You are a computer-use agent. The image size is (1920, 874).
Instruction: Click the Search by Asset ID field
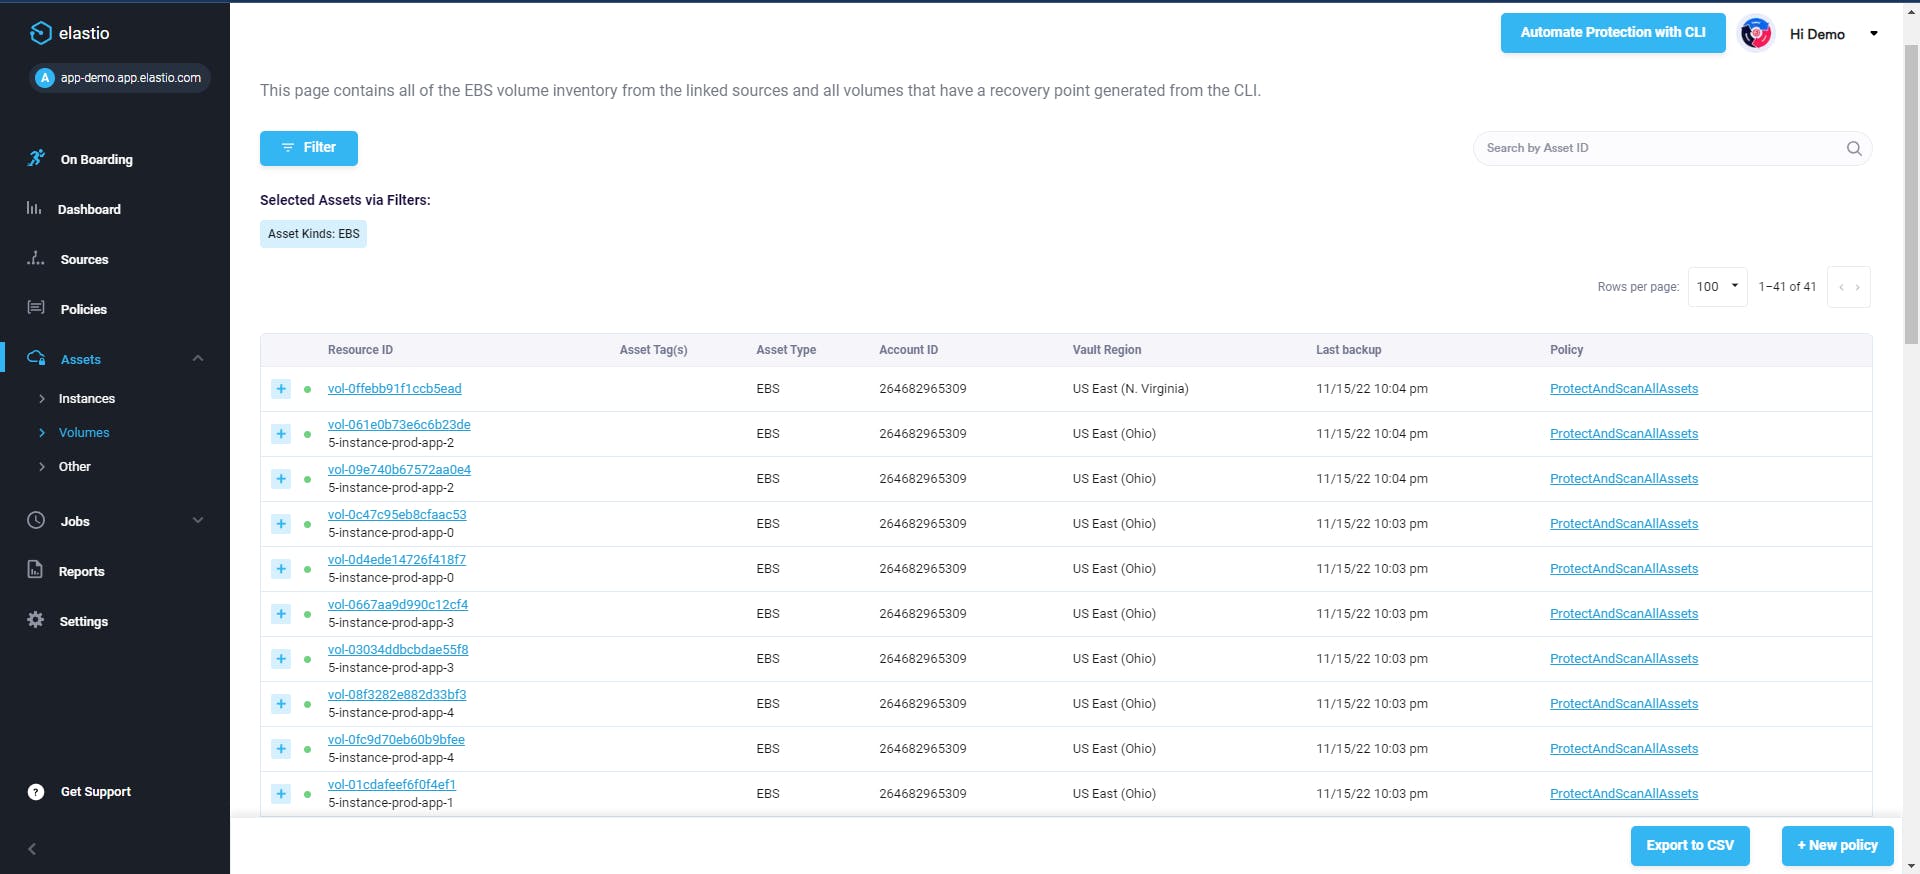(x=1660, y=148)
